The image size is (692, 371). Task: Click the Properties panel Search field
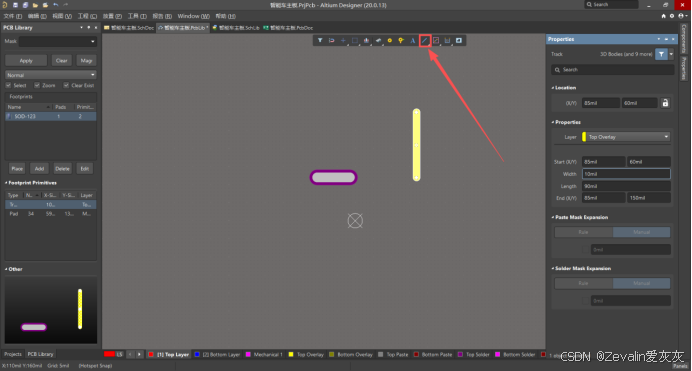[613, 70]
